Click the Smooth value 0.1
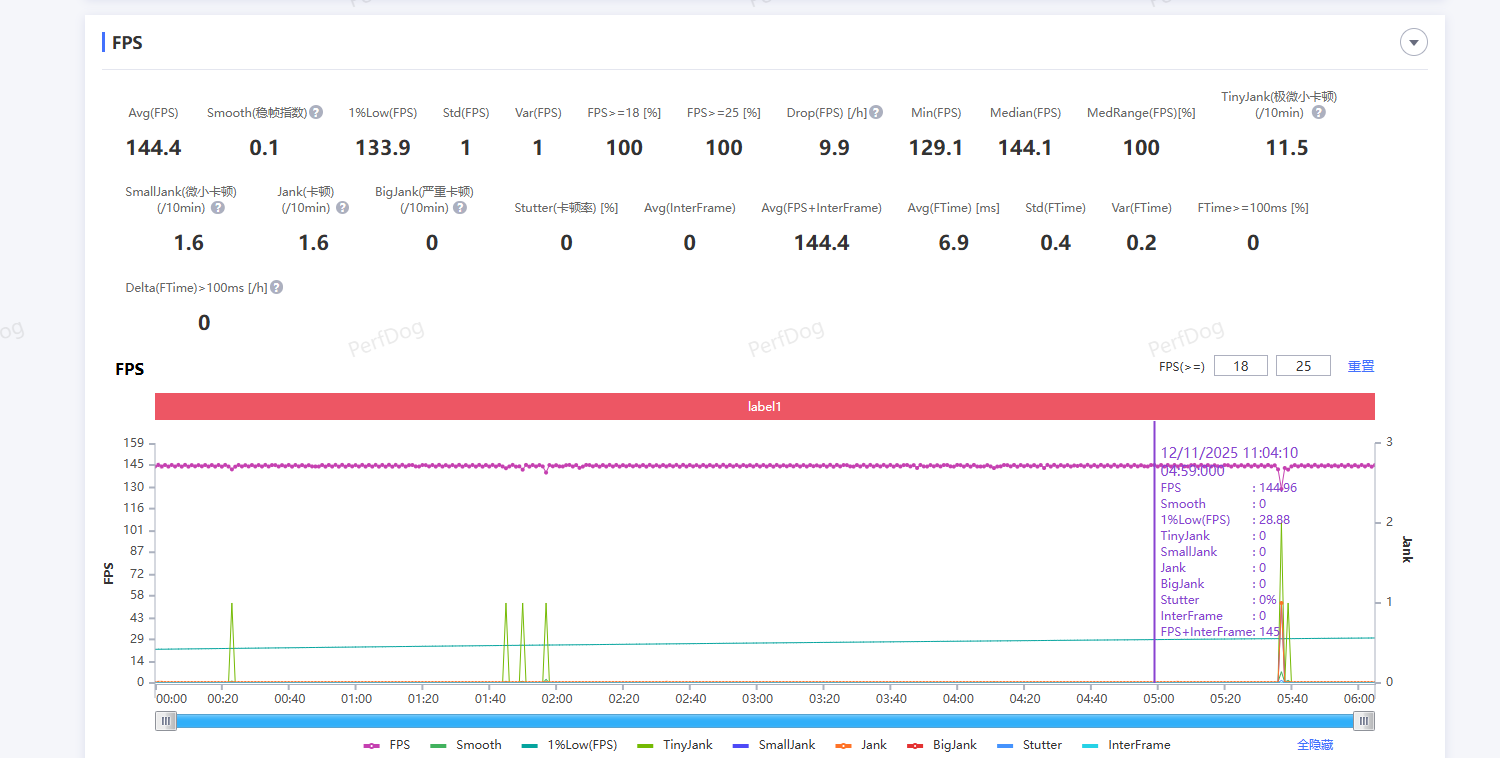Image resolution: width=1500 pixels, height=758 pixels. coord(264,148)
